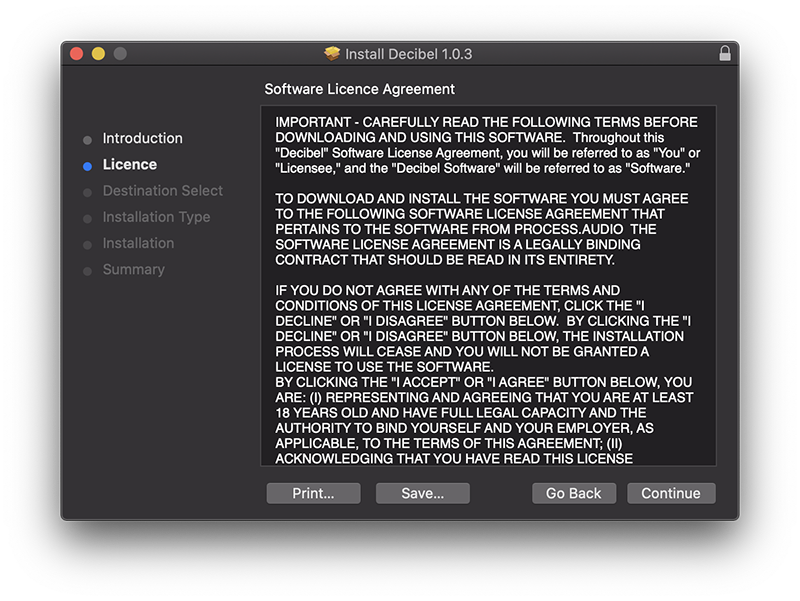Screen dimensions: 800x601
Task: Click the Summary step label
Action: (134, 269)
